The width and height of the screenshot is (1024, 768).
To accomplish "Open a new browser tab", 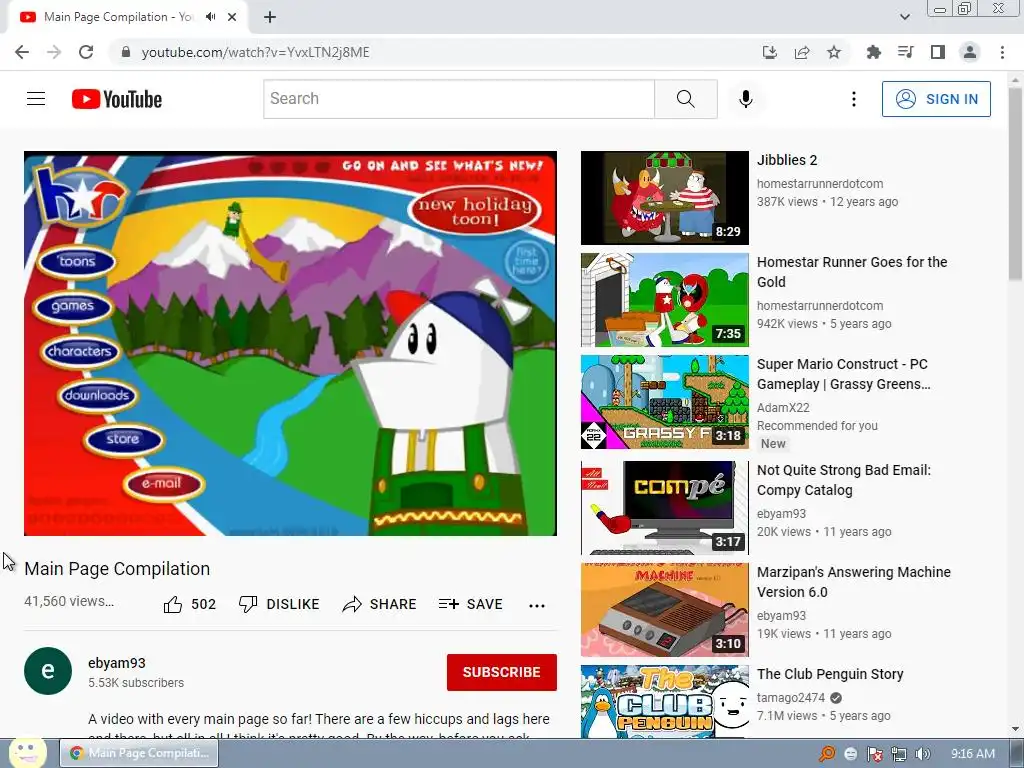I will tap(270, 17).
